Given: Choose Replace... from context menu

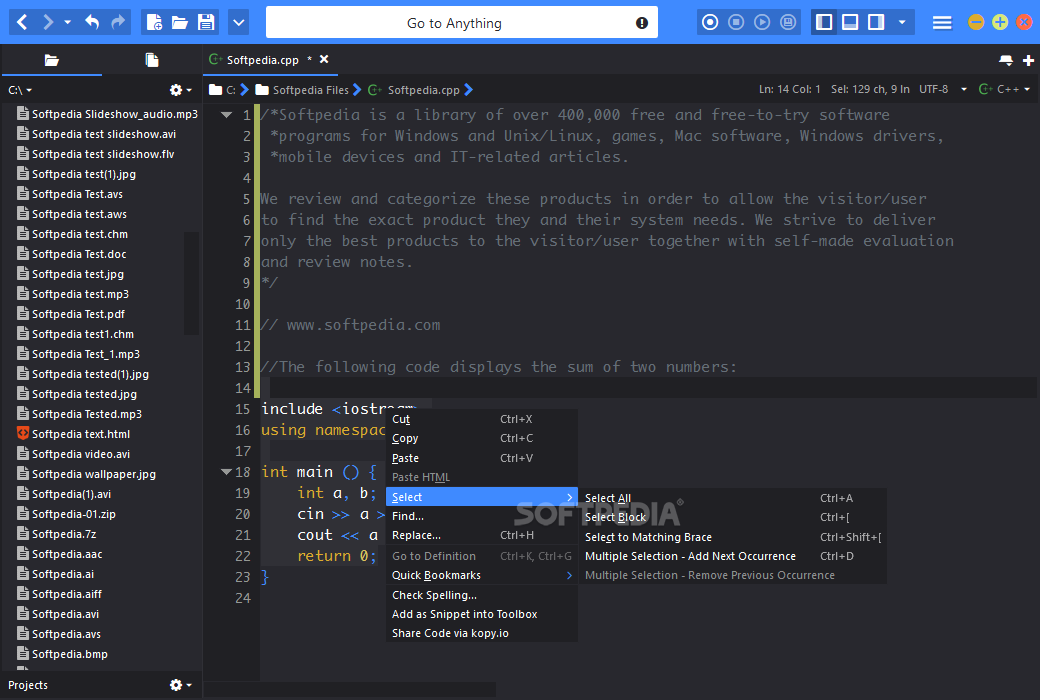Looking at the screenshot, I should 482,535.
